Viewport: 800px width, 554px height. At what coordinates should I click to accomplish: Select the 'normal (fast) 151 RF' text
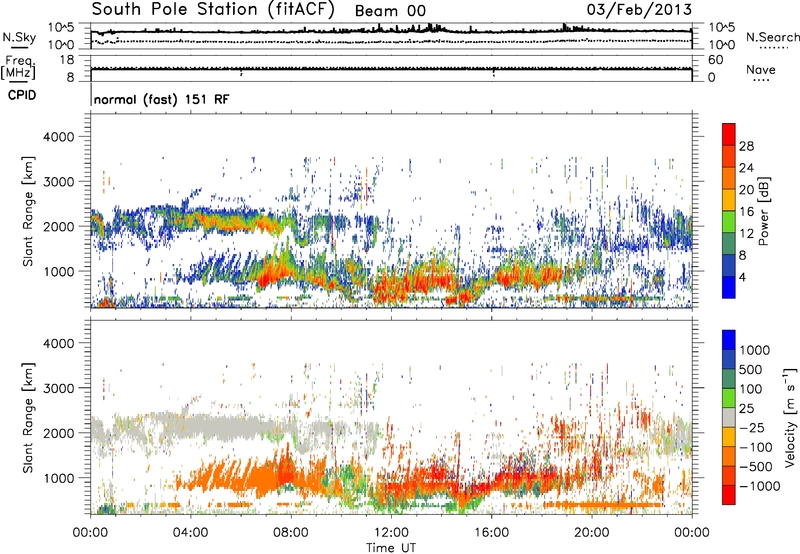pyautogui.click(x=161, y=99)
